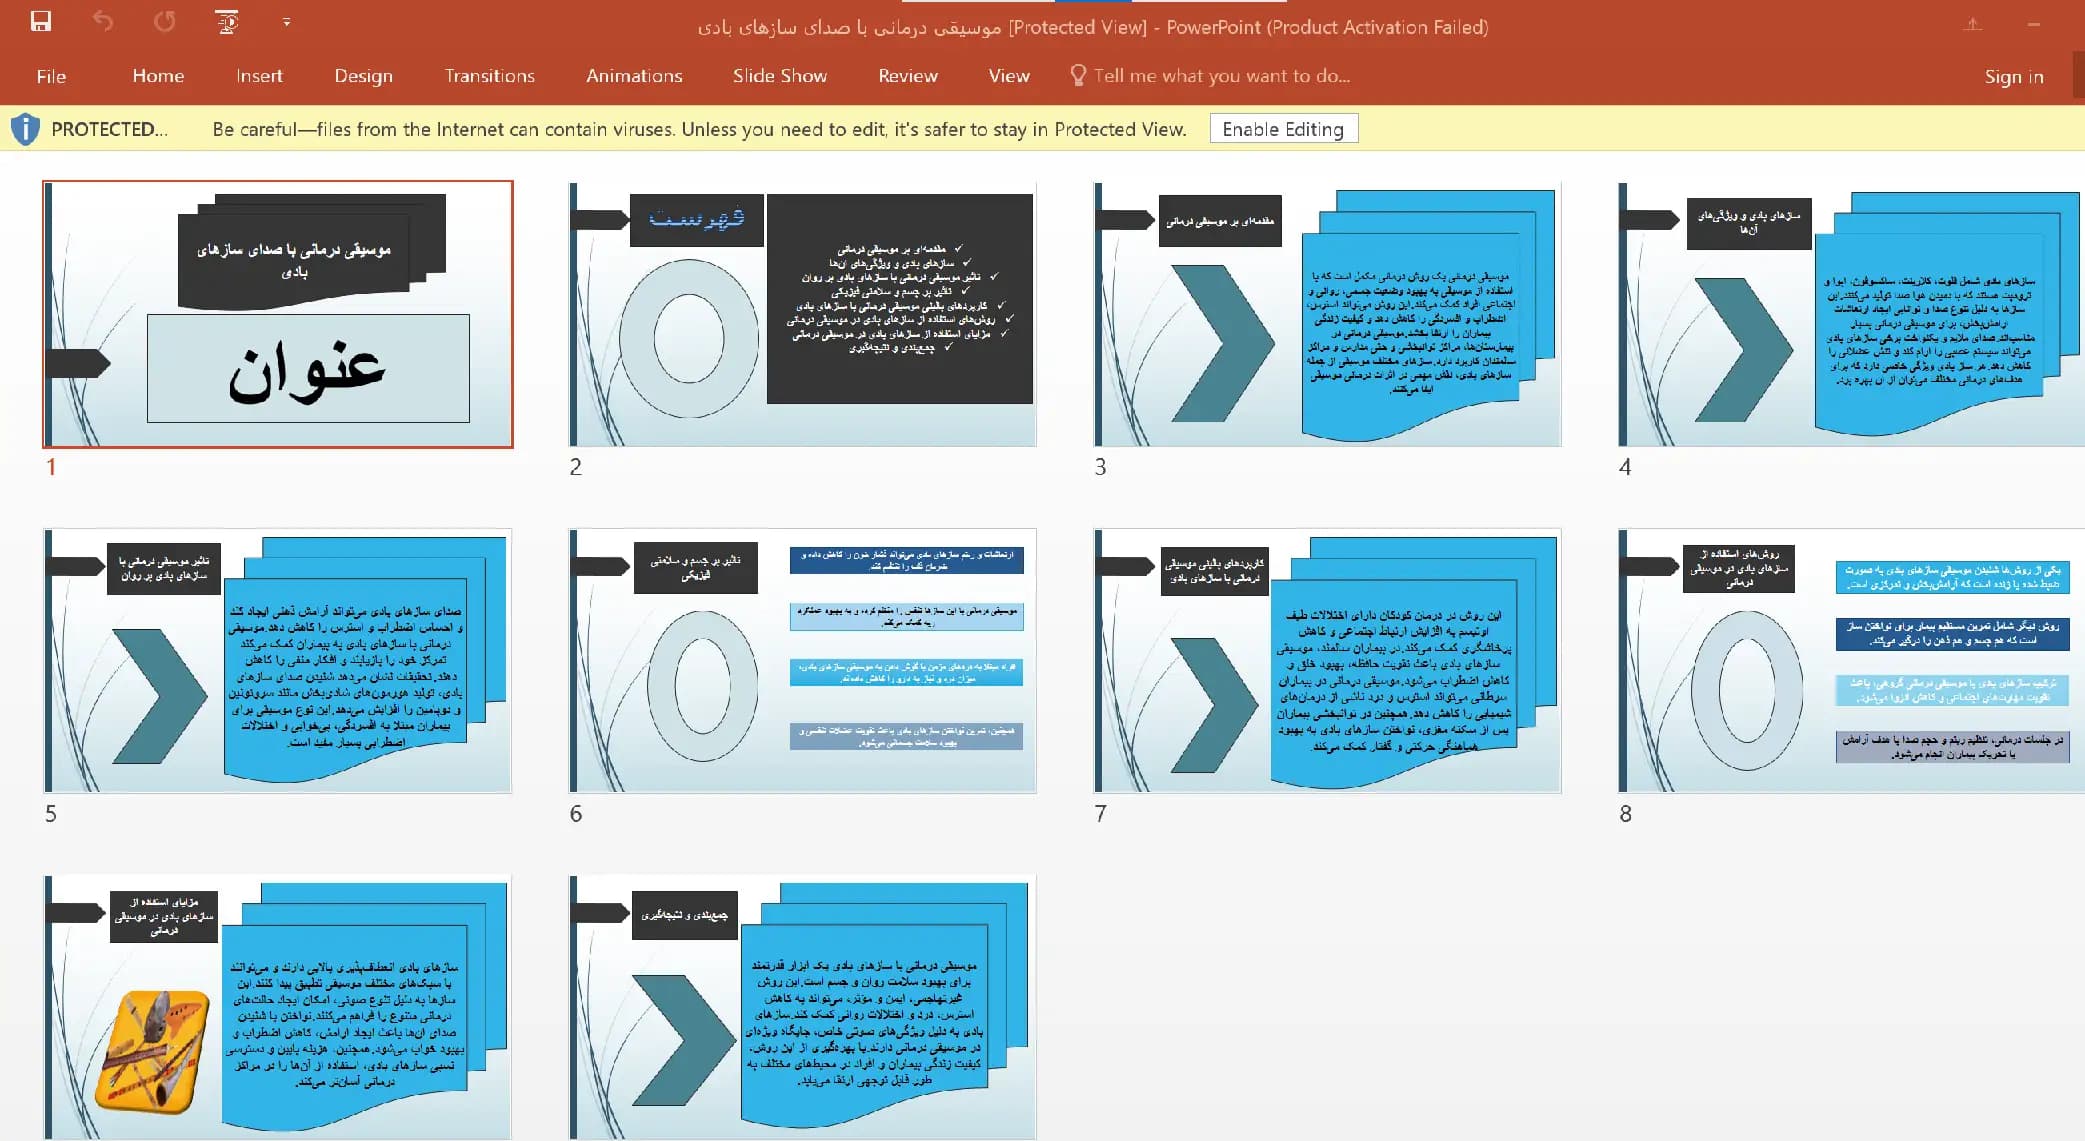The width and height of the screenshot is (2085, 1141).
Task: Open the Transitions tab
Action: point(489,76)
